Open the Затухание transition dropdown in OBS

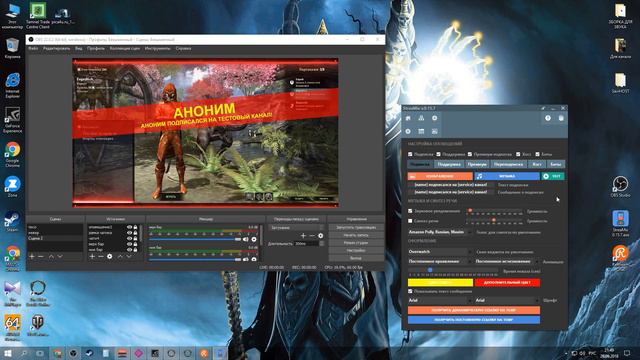tap(297, 227)
